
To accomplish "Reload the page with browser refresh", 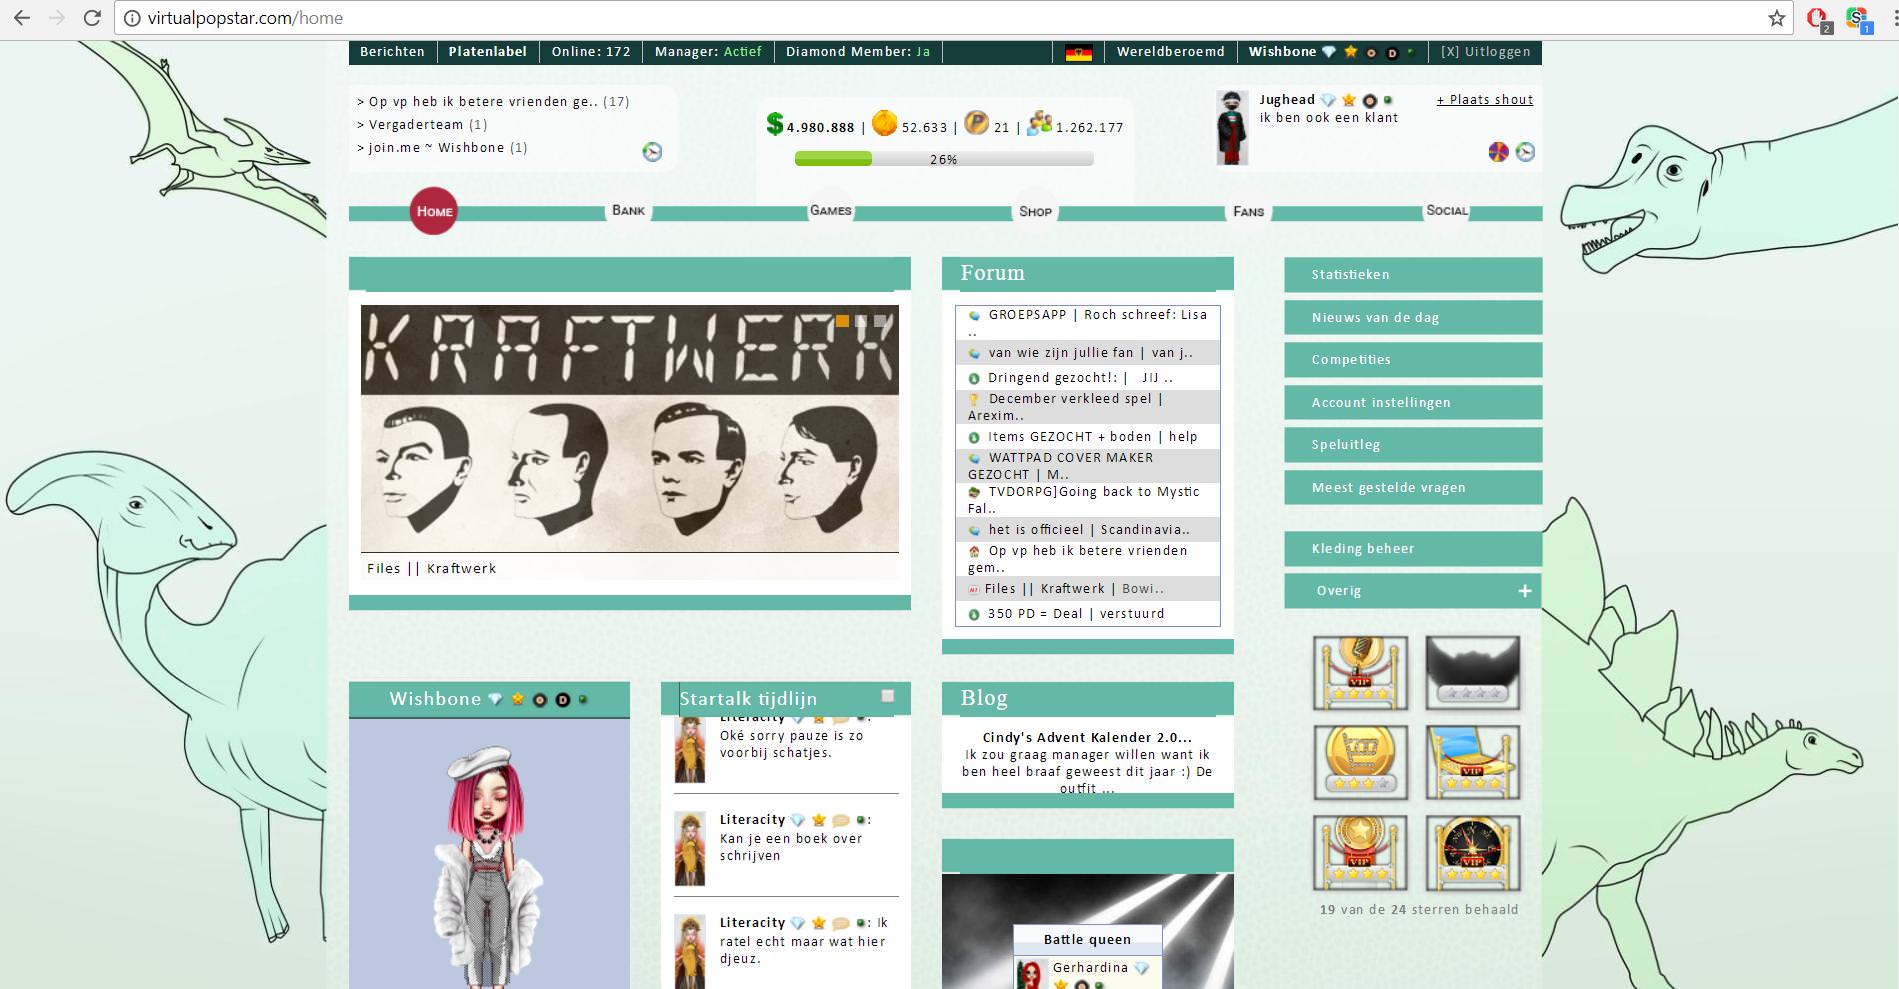I will click(92, 18).
